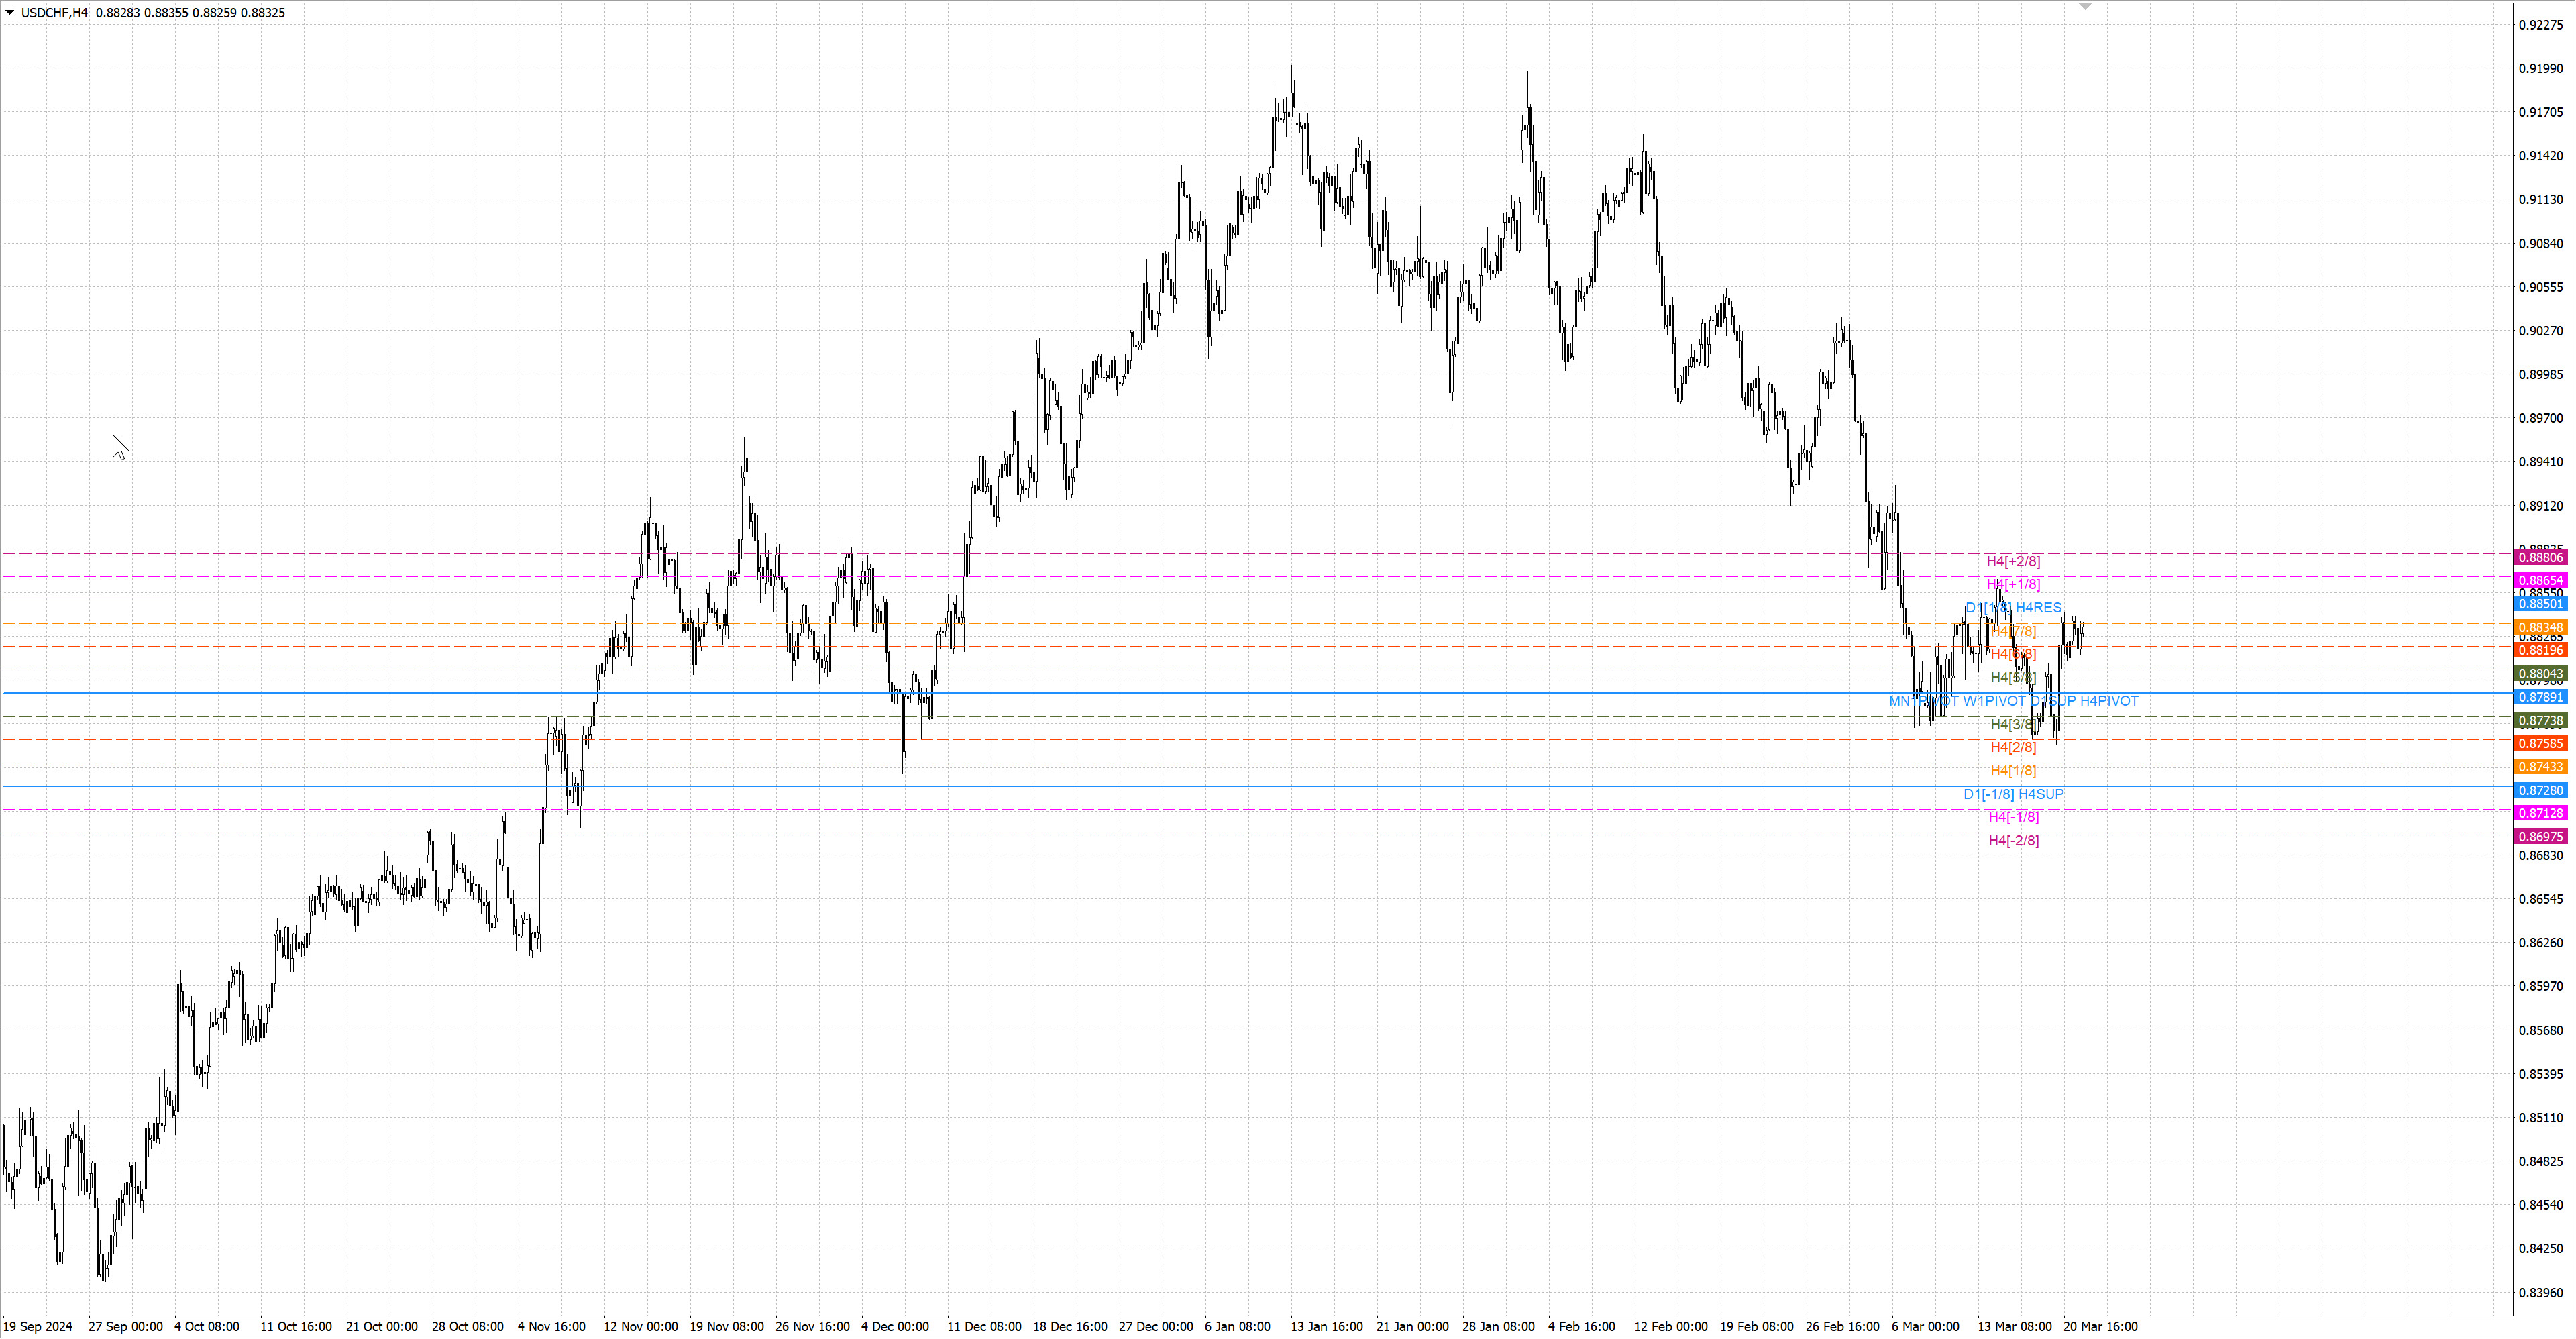This screenshot has height=1339, width=2576.
Task: Click the gray chart shift marker triangle
Action: point(2085,6)
